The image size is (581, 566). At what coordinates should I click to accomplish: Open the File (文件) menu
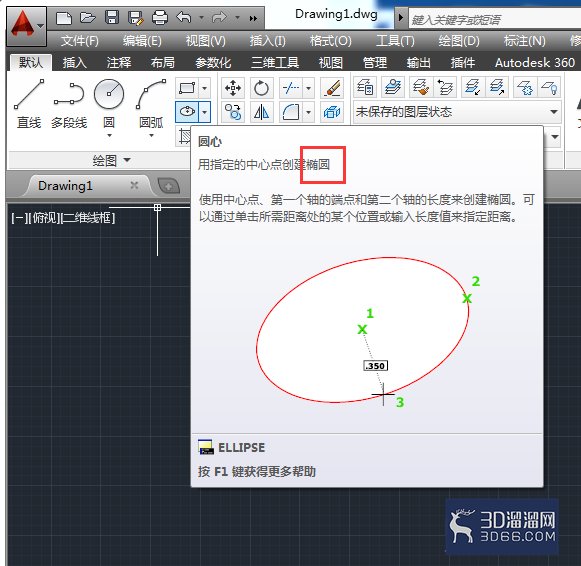(80, 40)
